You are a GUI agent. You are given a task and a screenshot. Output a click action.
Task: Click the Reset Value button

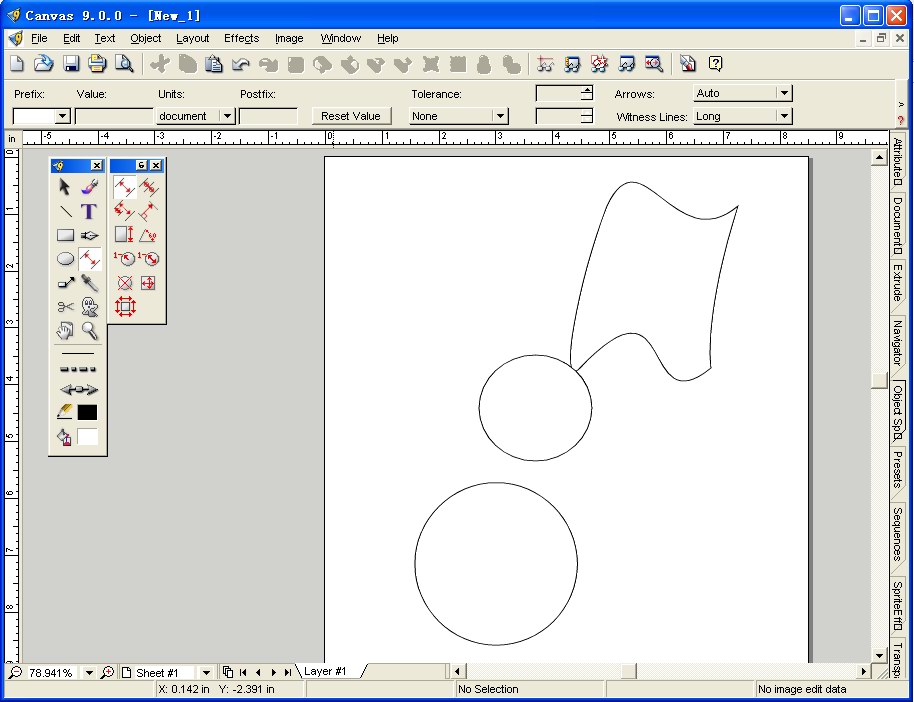coord(351,116)
